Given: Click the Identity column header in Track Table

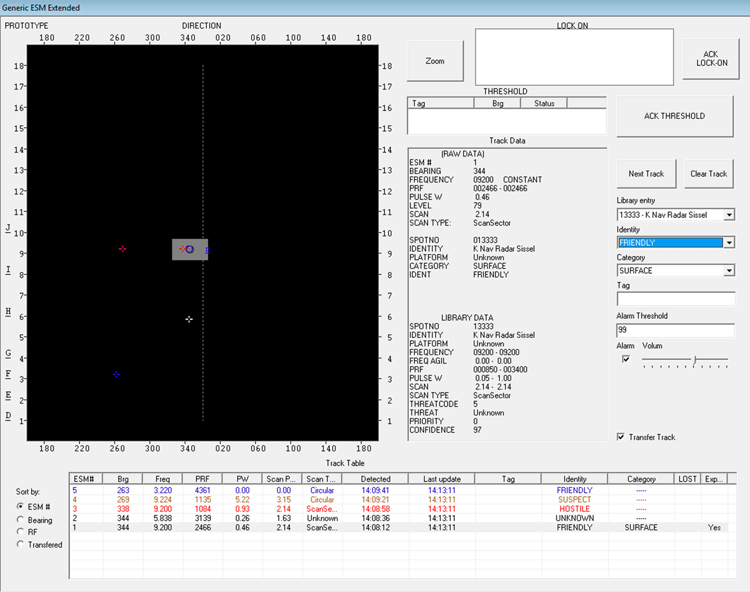Looking at the screenshot, I should pos(575,479).
